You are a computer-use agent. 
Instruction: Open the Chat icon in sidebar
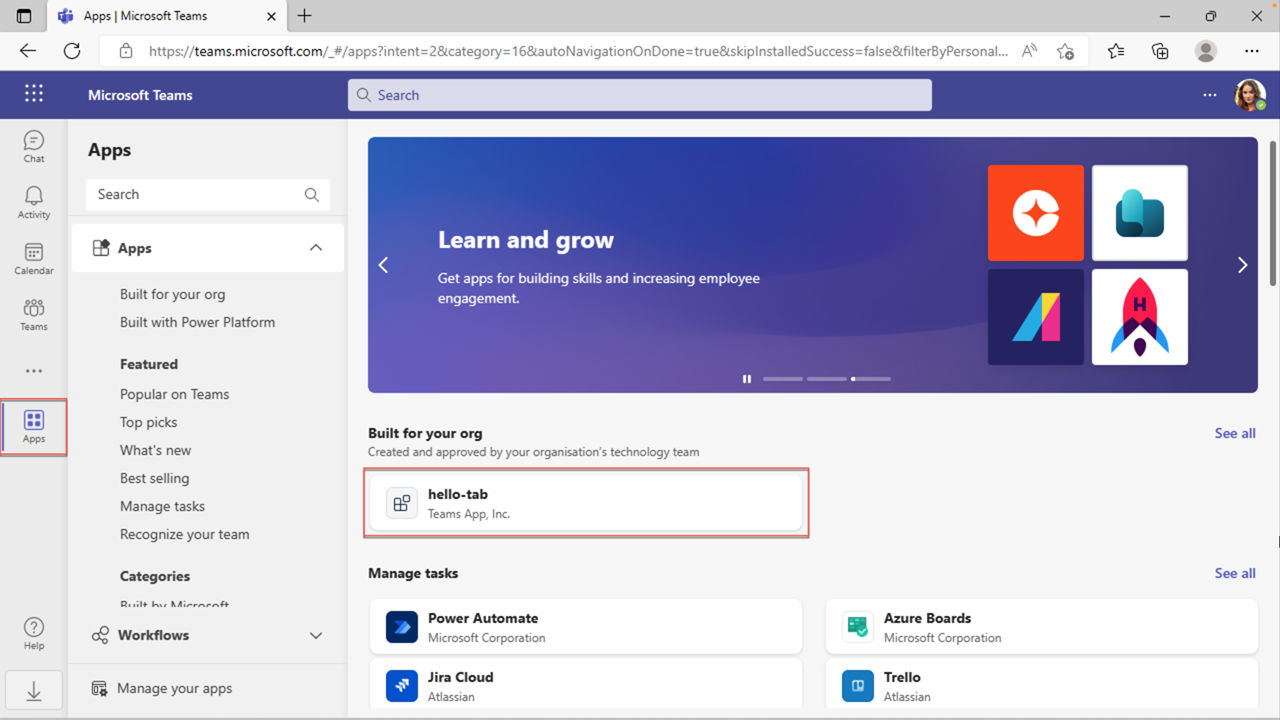point(34,146)
